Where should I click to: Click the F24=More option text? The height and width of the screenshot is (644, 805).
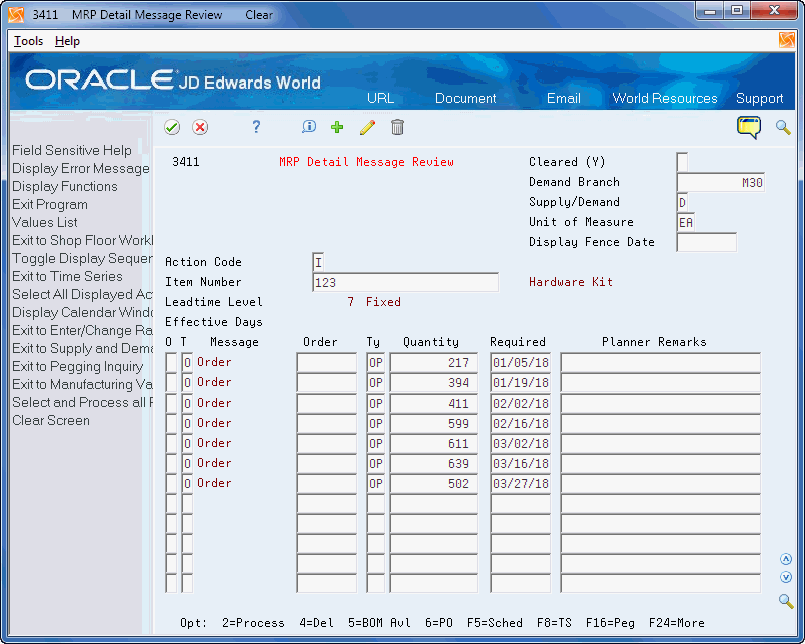coord(677,623)
